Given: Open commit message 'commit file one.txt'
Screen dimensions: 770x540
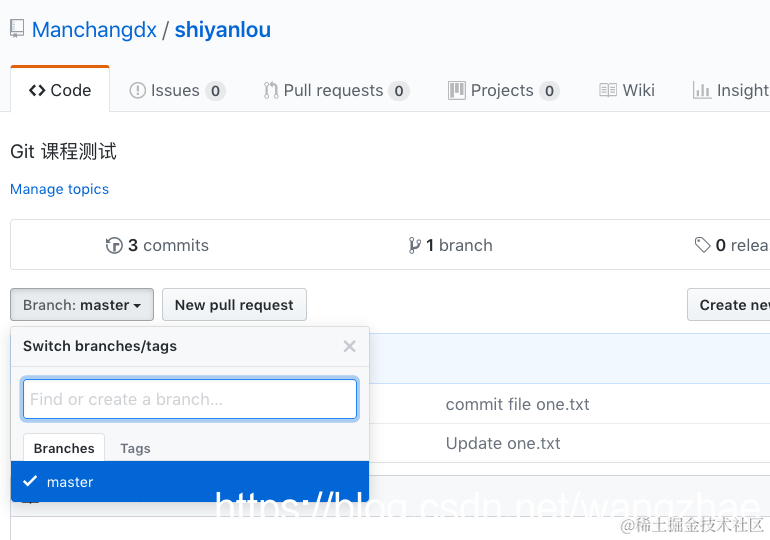Looking at the screenshot, I should 517,404.
